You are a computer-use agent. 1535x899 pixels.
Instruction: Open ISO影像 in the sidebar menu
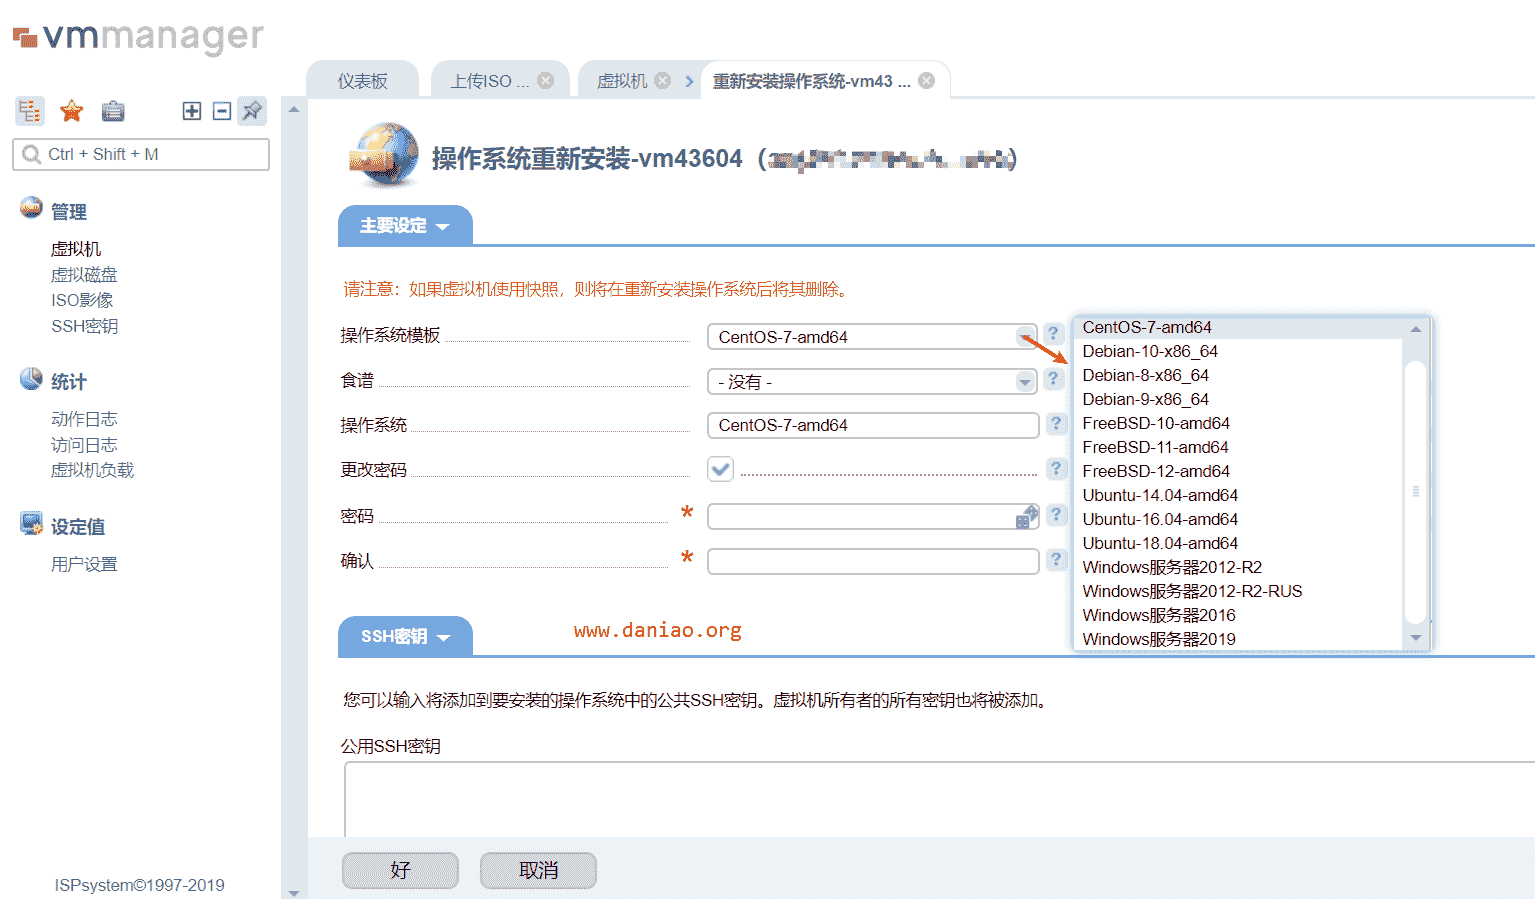(82, 300)
